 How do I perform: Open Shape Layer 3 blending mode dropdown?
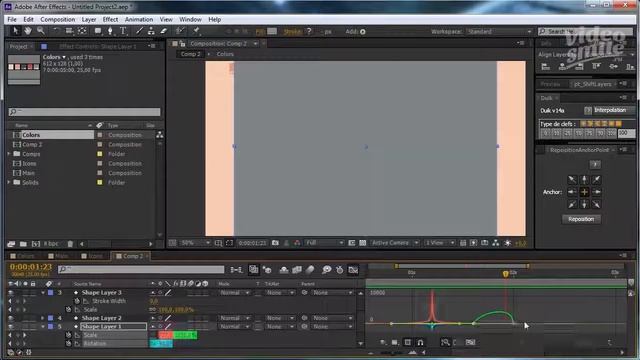(x=234, y=293)
